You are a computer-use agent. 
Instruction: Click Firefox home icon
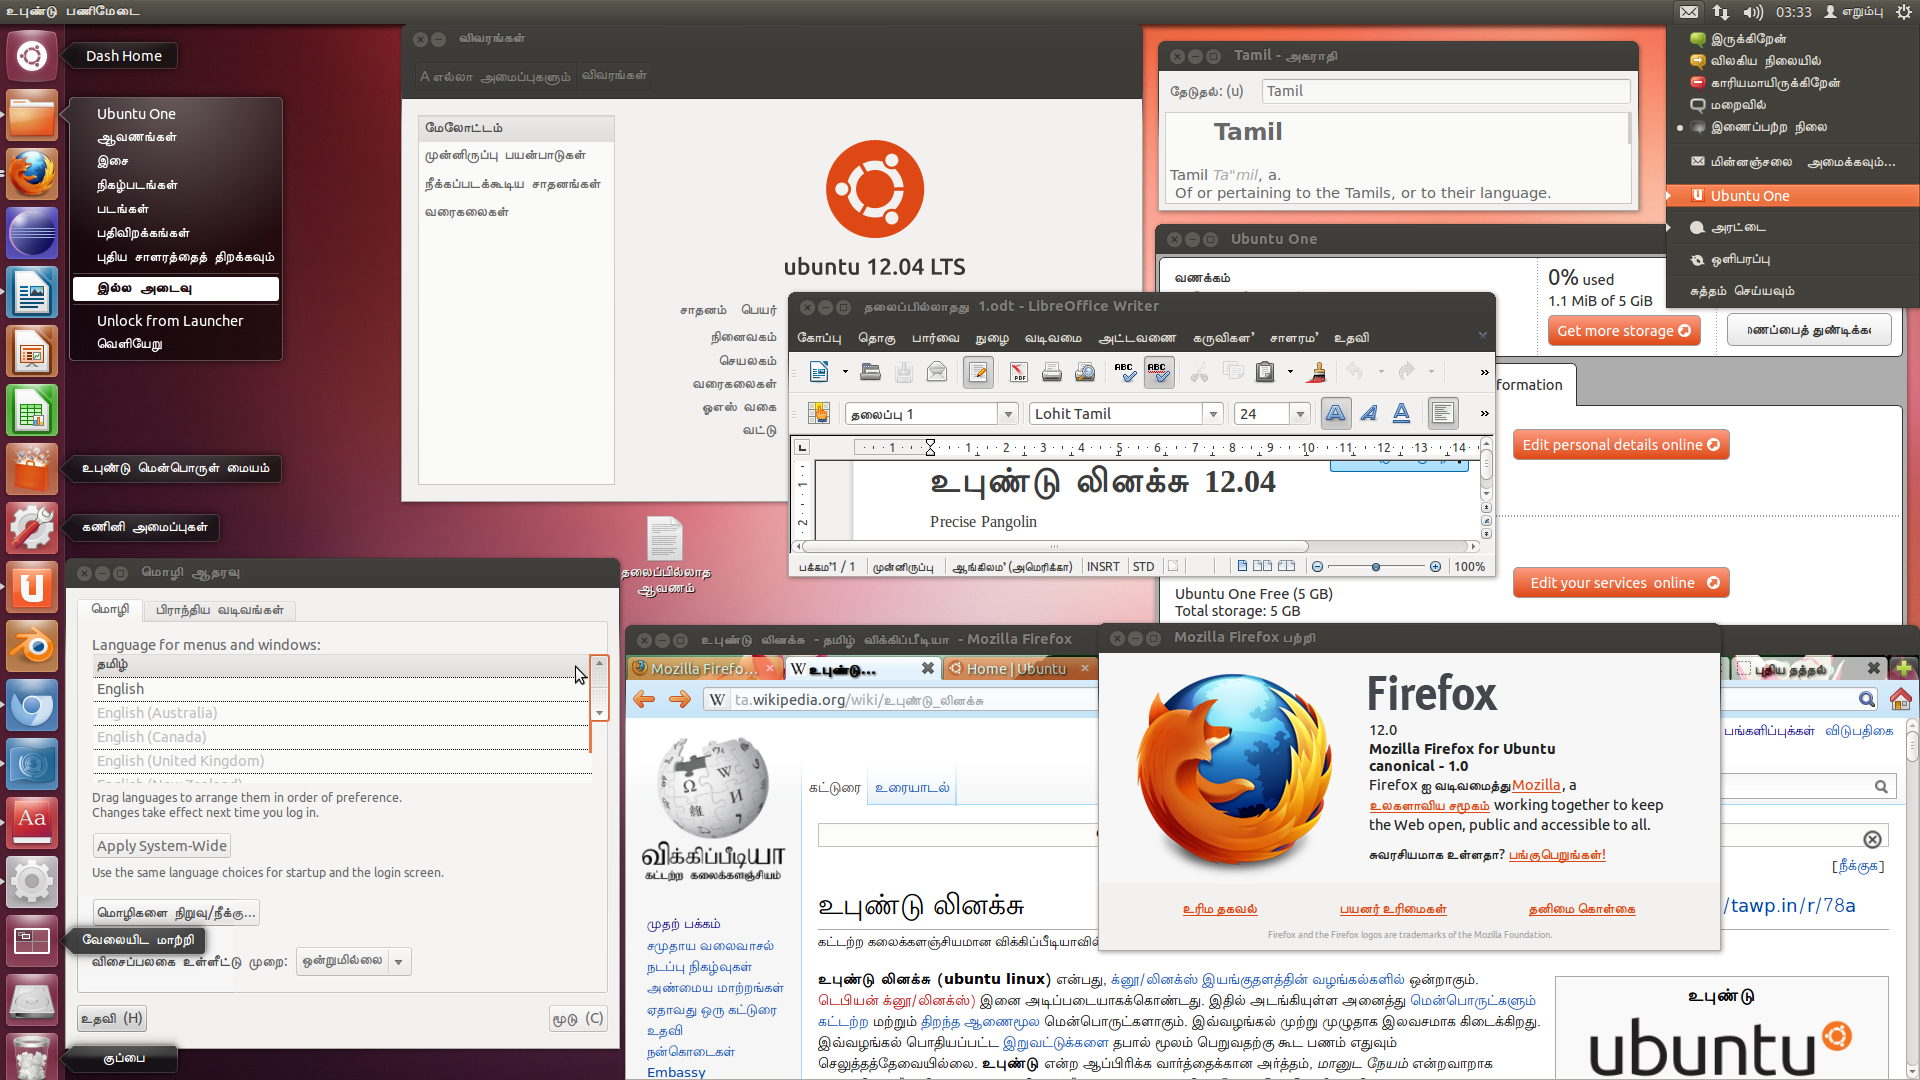pos(1900,699)
